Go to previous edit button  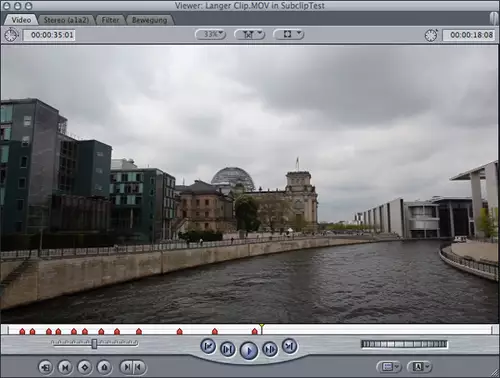(208, 346)
